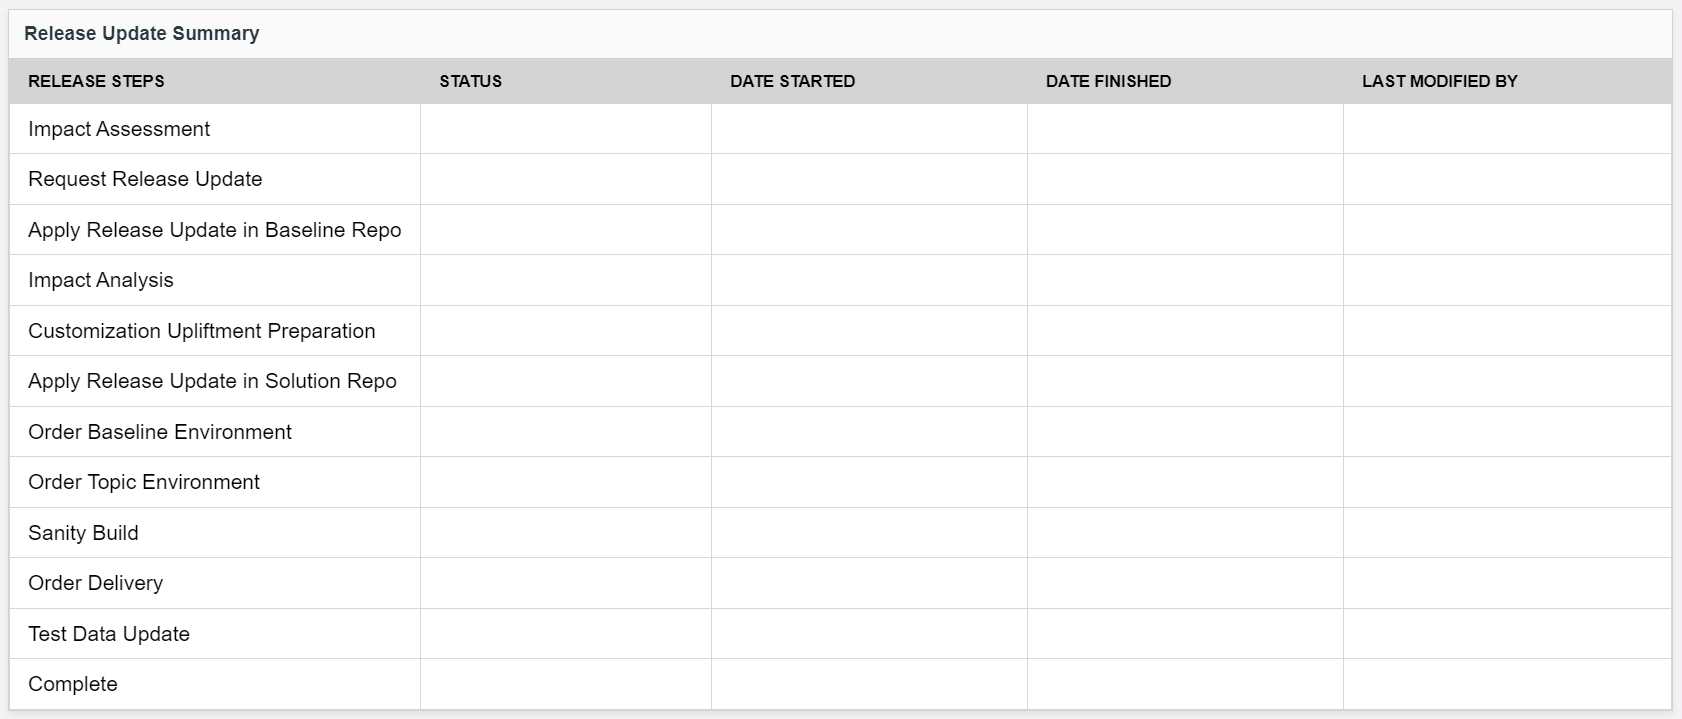Image resolution: width=1682 pixels, height=719 pixels.
Task: Select the Sanity Build step
Action: [83, 533]
